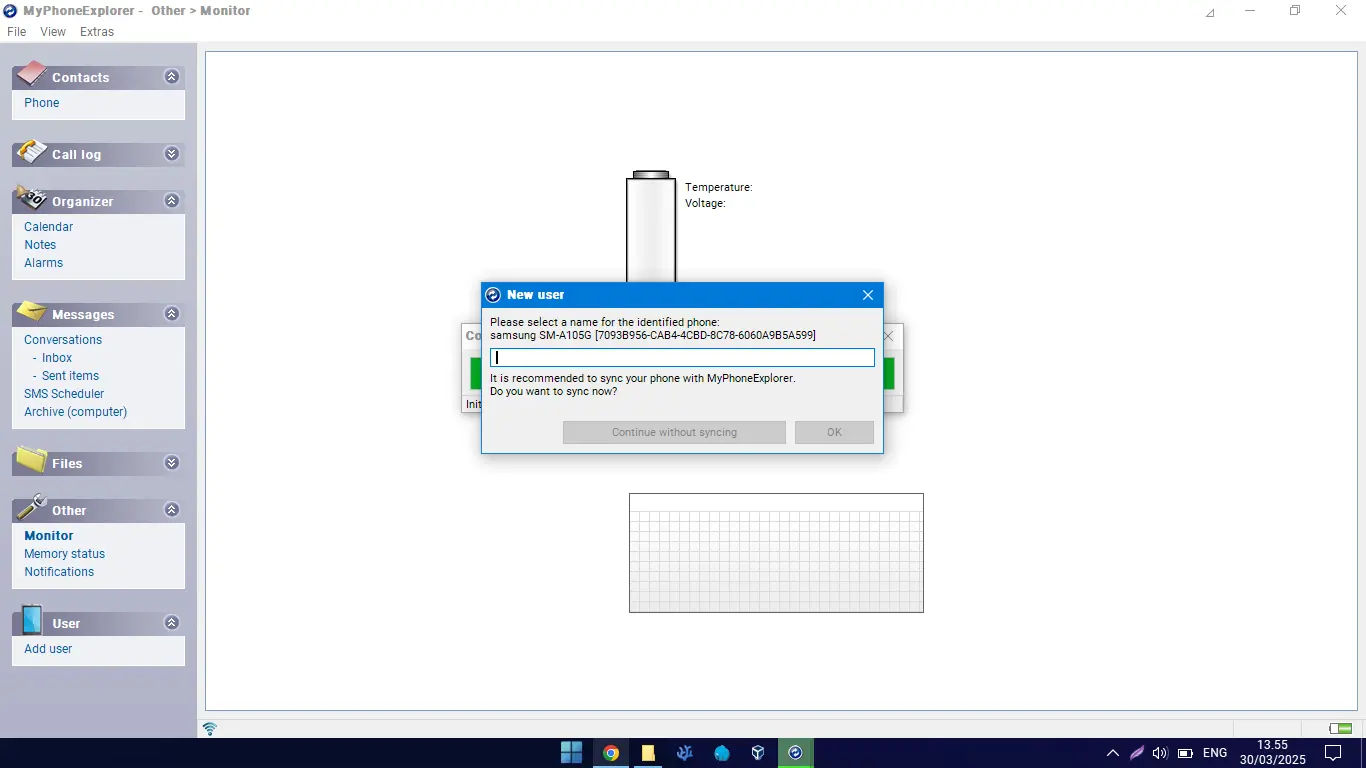
Task: Click the purple feather tray icon
Action: tap(1137, 753)
